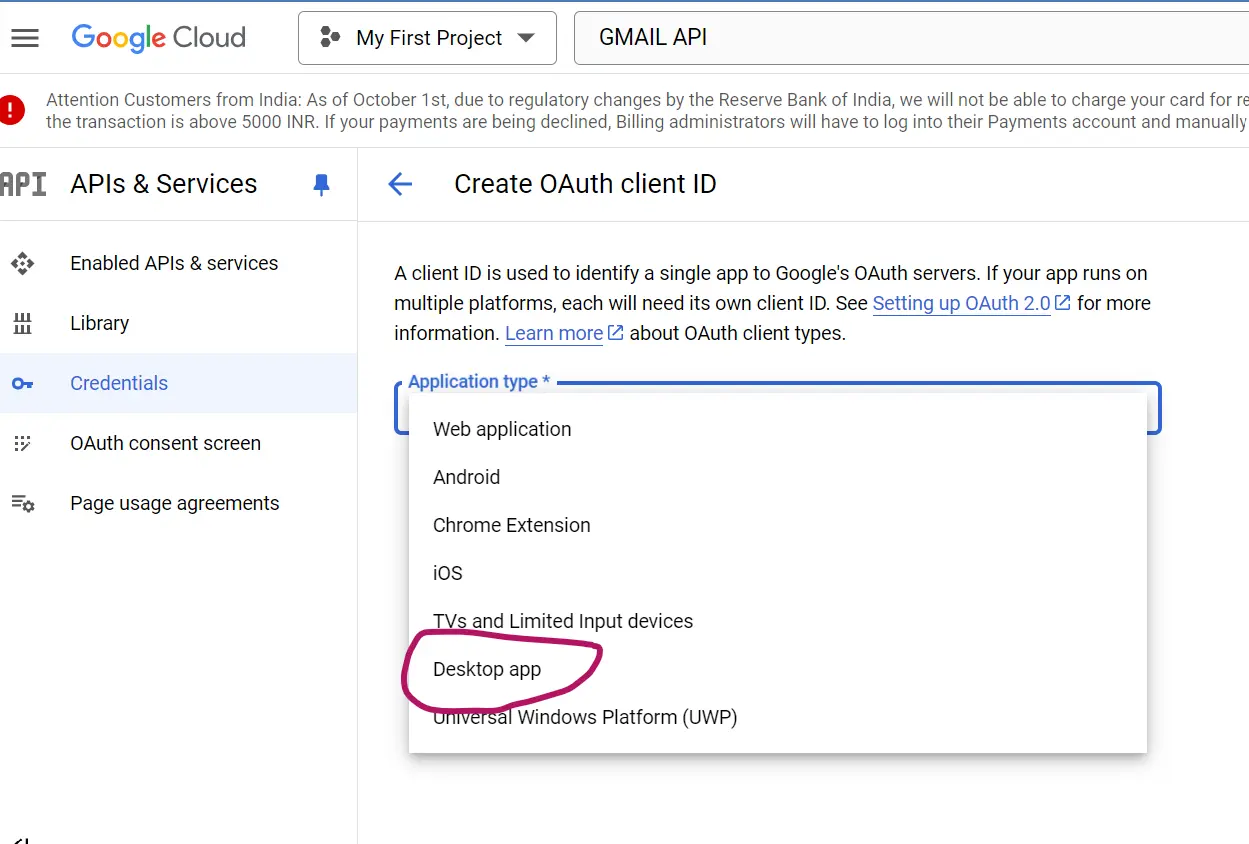Click the Application type dropdown field
The image size is (1249, 844).
coord(778,408)
